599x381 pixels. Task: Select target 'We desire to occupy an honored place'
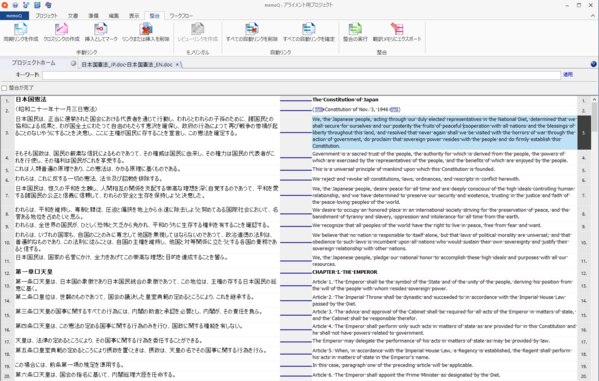(x=441, y=213)
